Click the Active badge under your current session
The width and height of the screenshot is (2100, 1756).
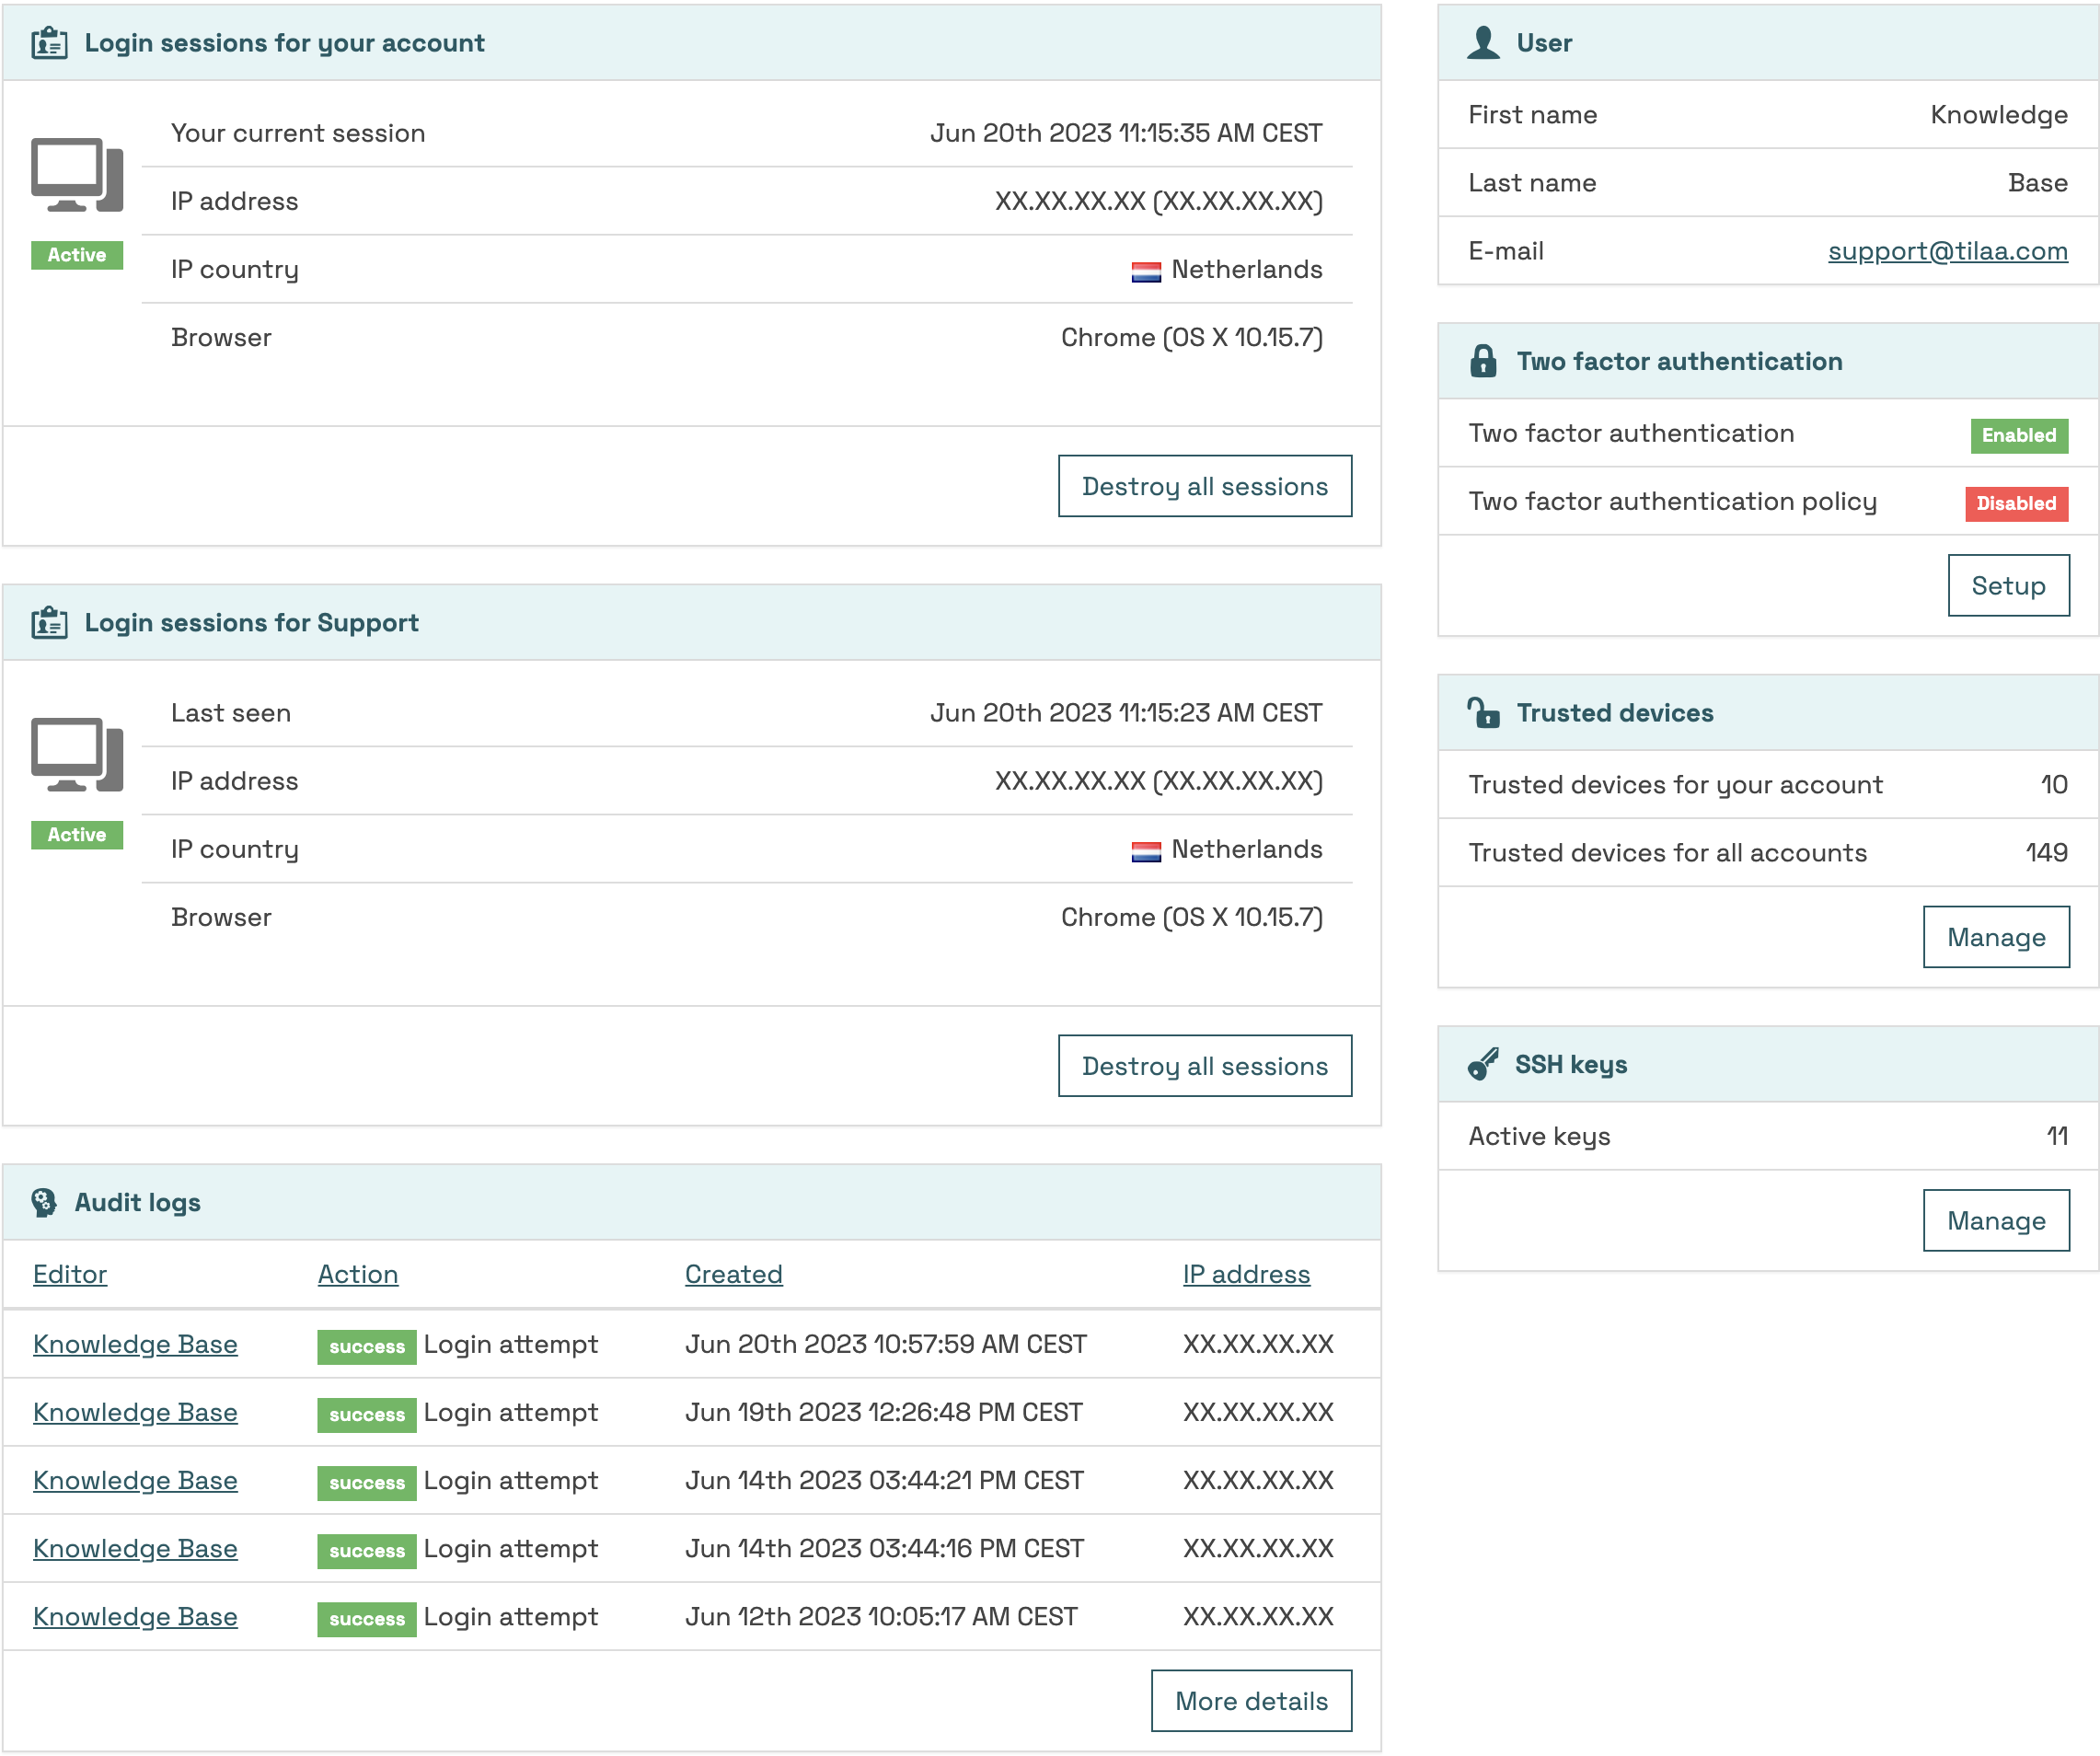tap(77, 255)
